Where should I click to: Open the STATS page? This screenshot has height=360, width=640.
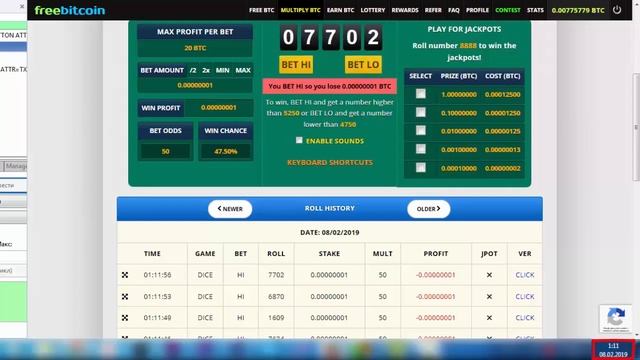click(535, 10)
